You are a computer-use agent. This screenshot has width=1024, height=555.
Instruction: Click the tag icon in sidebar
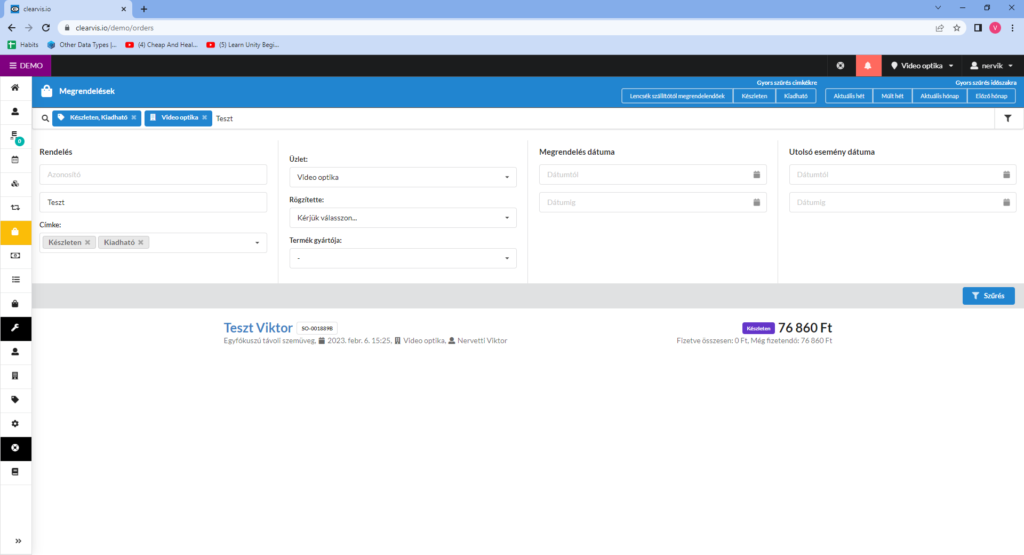pos(15,399)
